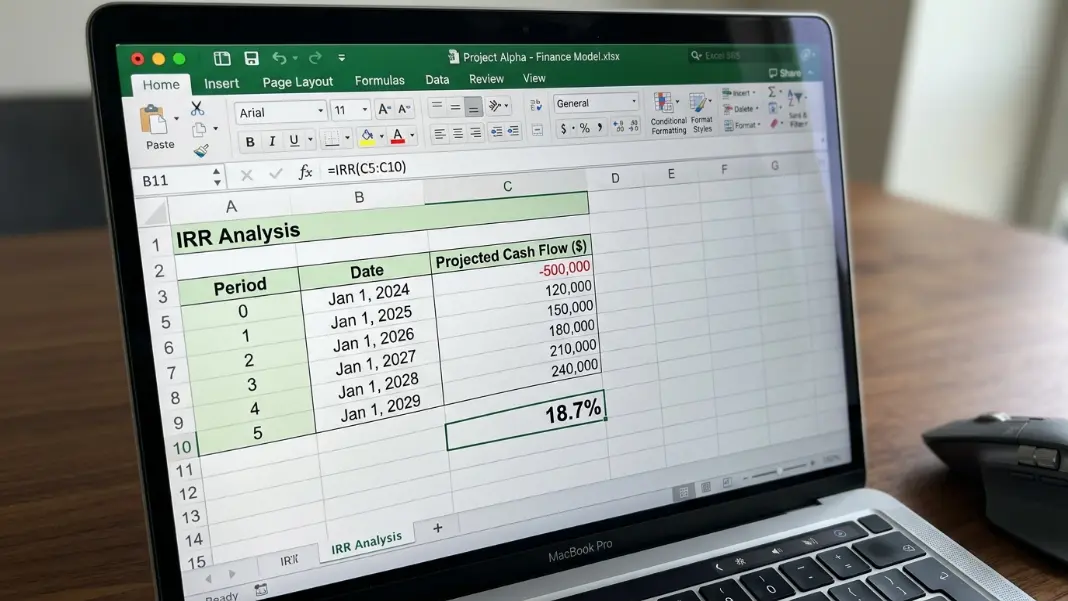Screen dimensions: 1068x601
Task: Add a new sheet with plus button
Action: tap(437, 527)
